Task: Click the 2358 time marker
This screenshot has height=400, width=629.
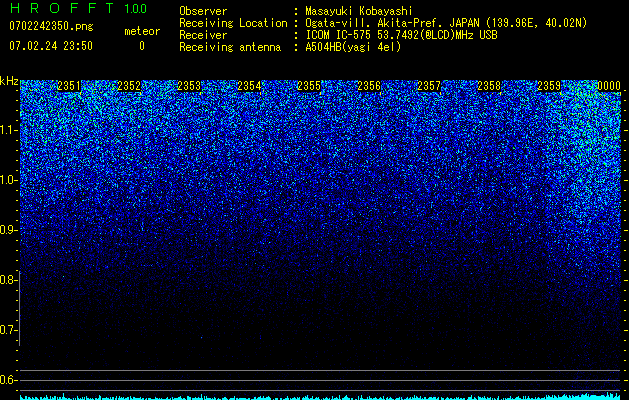Action: coord(489,86)
